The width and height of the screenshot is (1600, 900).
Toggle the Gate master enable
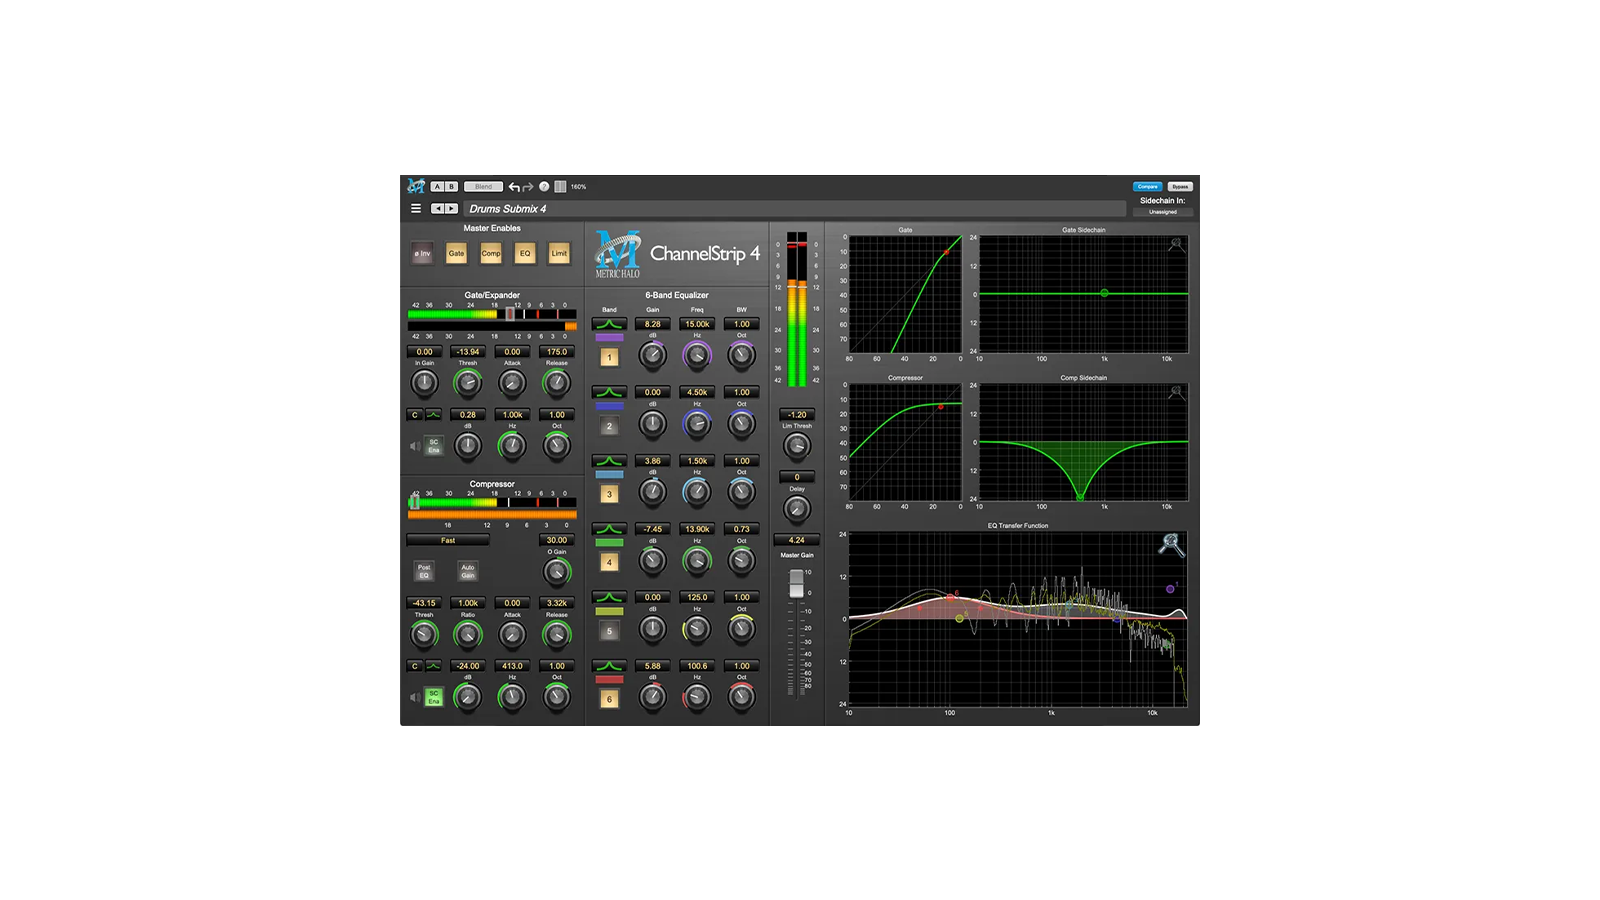click(456, 253)
